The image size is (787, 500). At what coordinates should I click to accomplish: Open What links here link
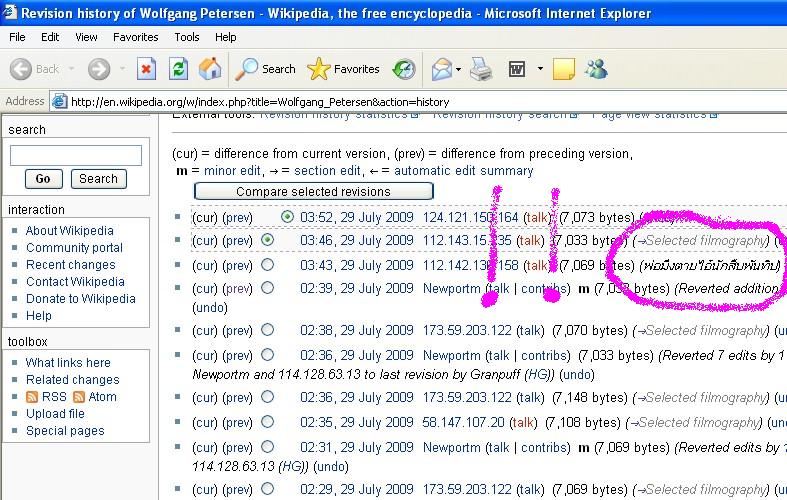(x=68, y=363)
